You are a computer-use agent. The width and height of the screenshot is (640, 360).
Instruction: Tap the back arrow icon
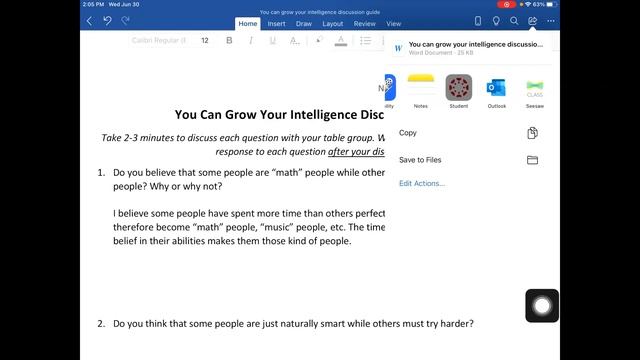[89, 21]
